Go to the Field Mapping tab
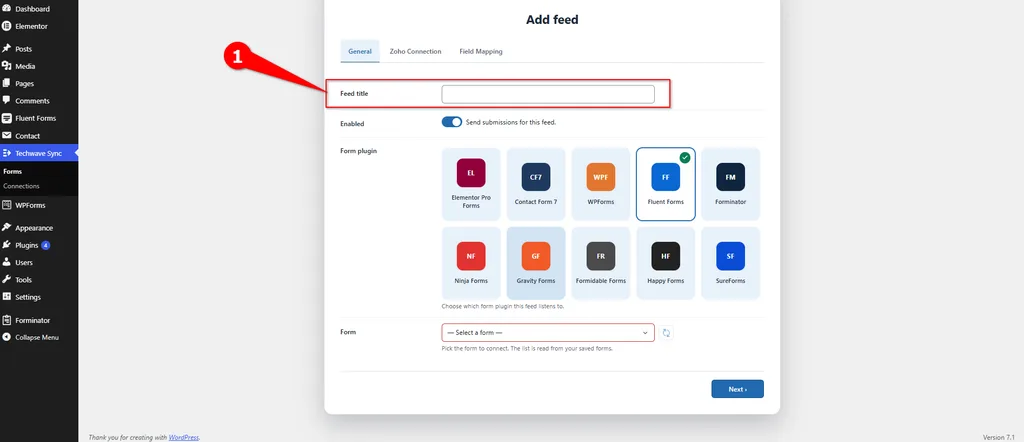This screenshot has width=1024, height=442. coord(481,52)
